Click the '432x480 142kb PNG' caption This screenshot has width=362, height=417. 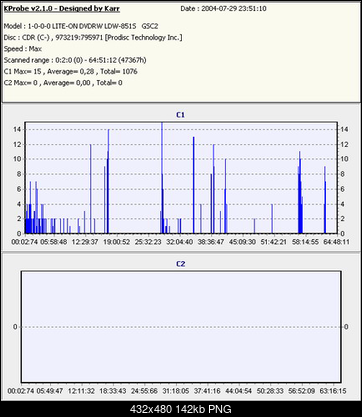[180, 409]
